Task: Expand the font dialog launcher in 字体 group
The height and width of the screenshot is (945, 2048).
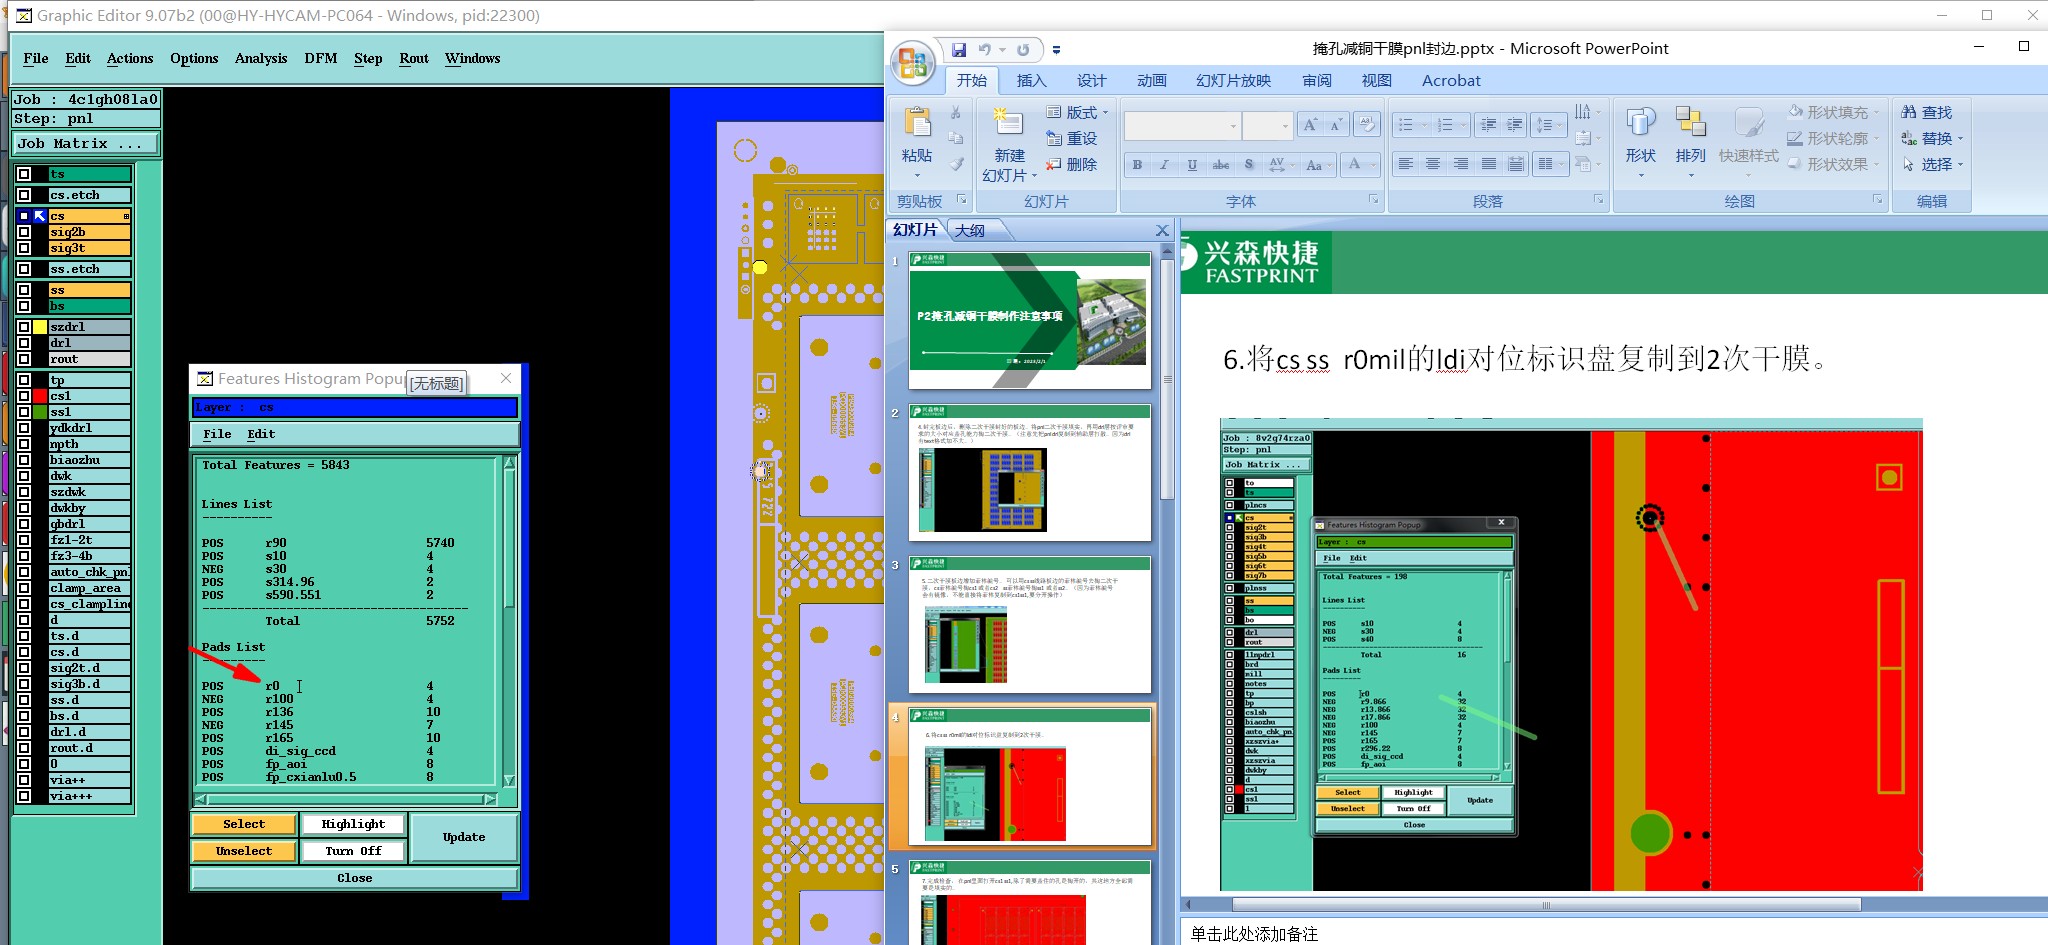Action: (x=1373, y=200)
